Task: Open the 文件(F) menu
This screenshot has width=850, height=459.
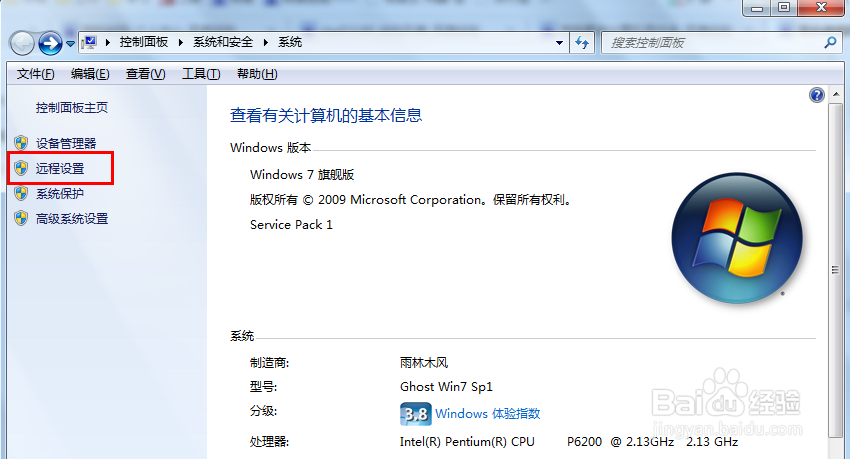Action: click(36, 74)
